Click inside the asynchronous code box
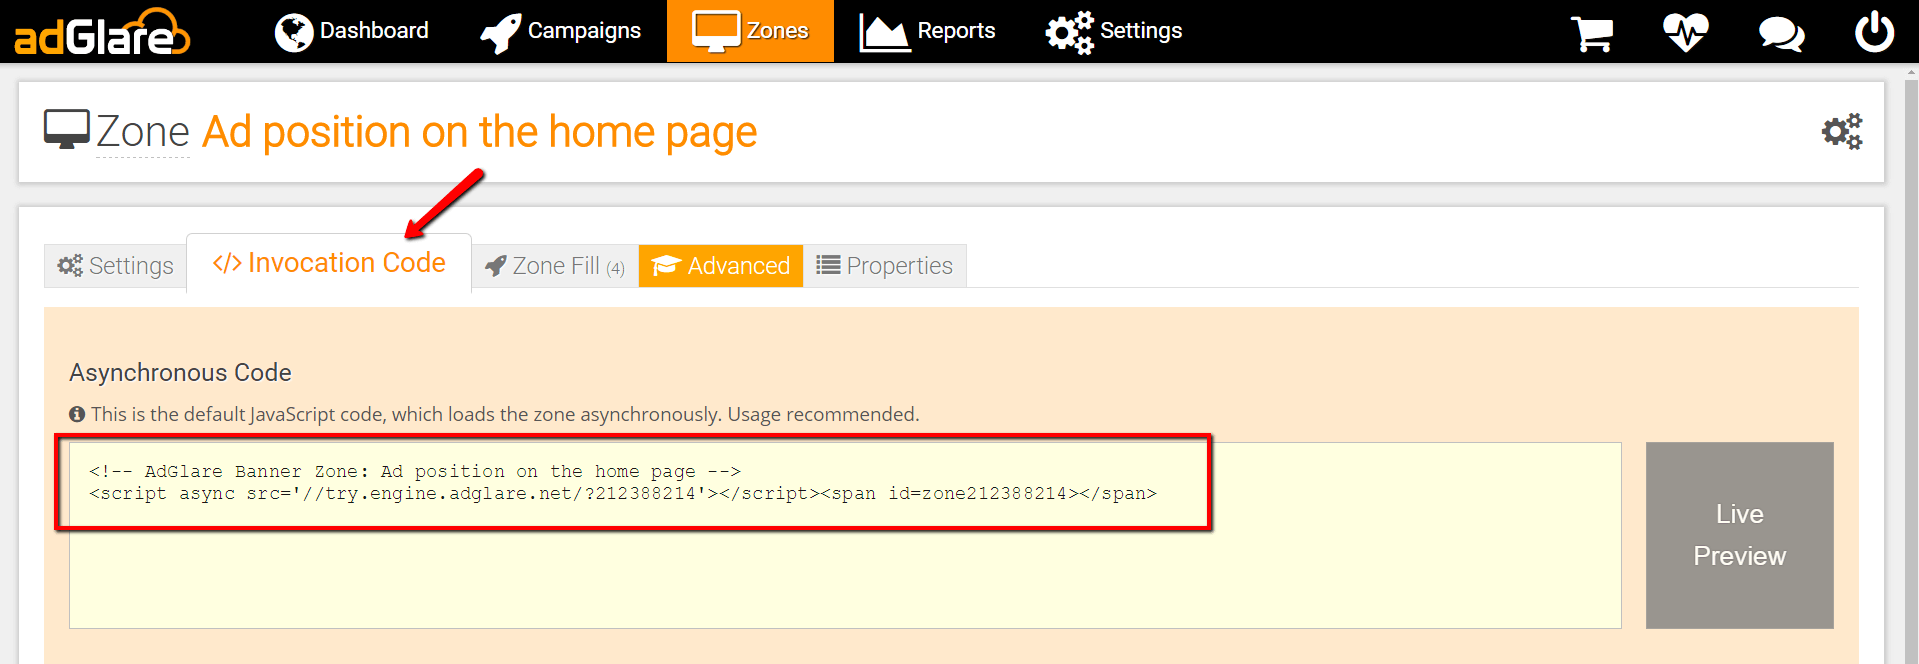The image size is (1919, 664). tap(845, 535)
